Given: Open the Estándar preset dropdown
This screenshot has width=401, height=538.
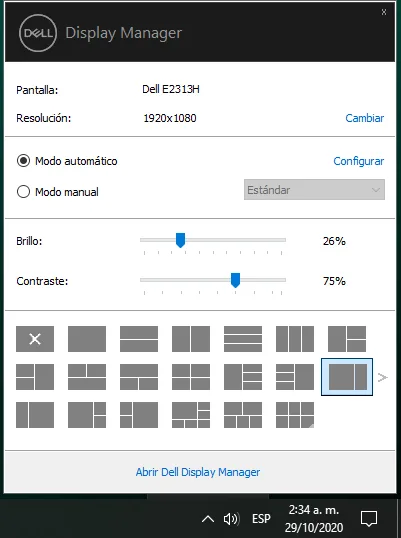Looking at the screenshot, I should 314,189.
